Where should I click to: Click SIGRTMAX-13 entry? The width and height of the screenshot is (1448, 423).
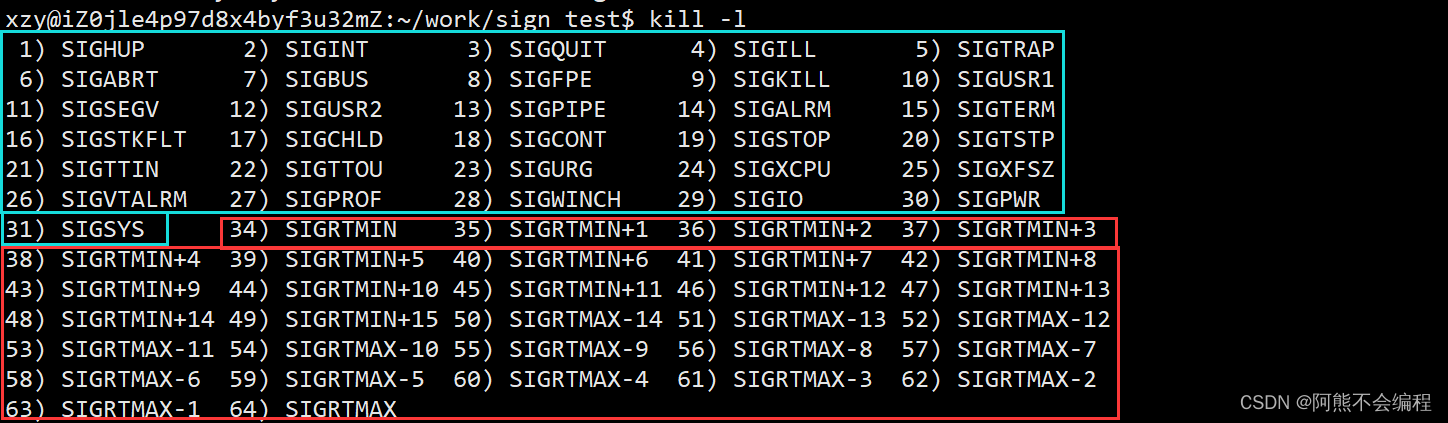point(810,320)
